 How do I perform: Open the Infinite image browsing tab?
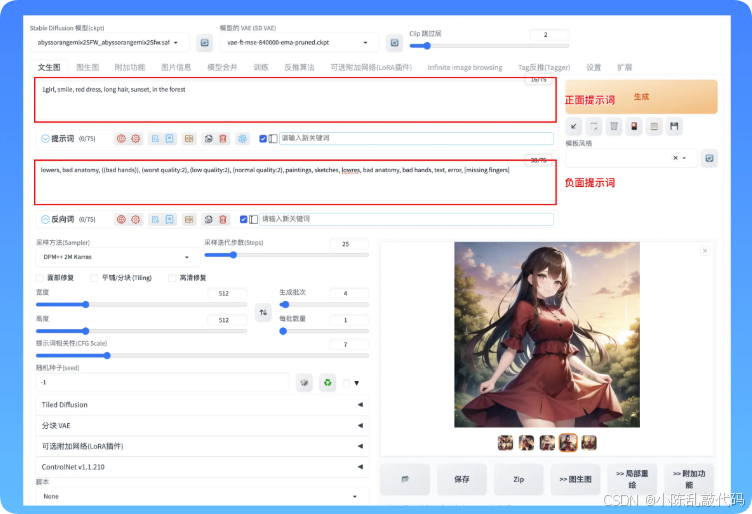pos(465,68)
